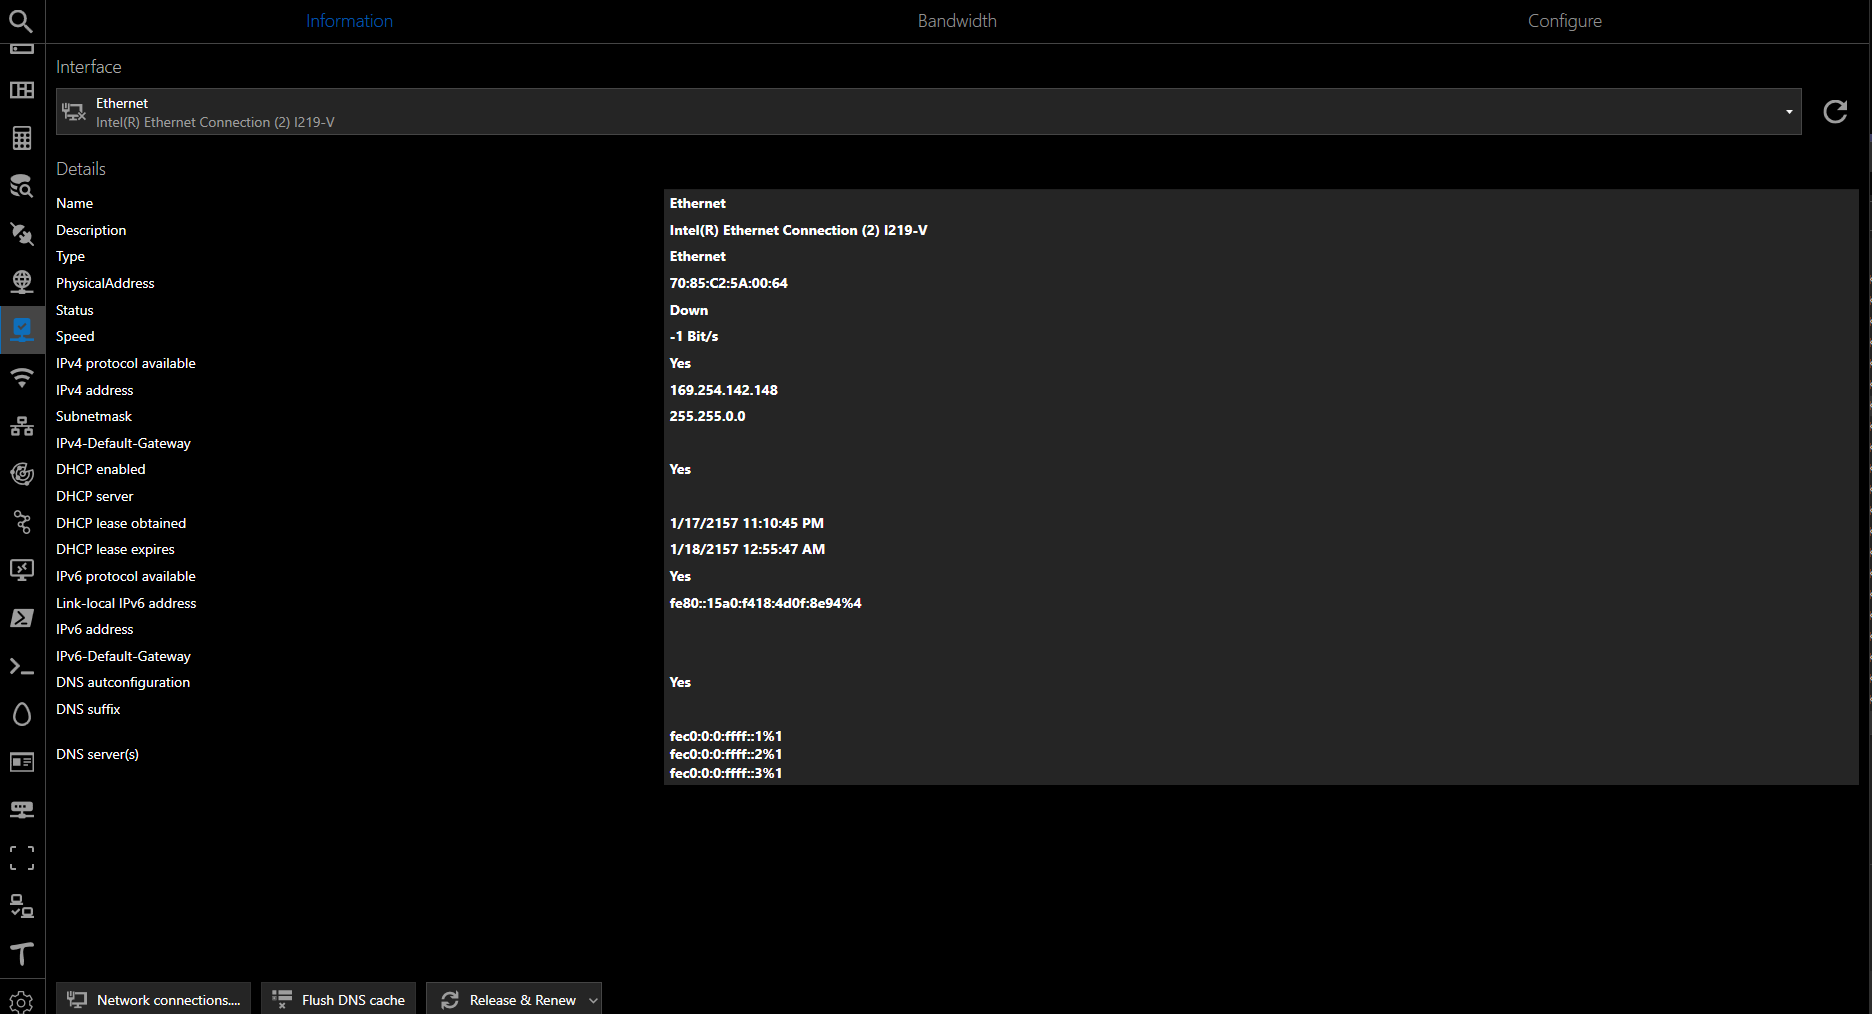Switch to the Configure tab
The height and width of the screenshot is (1014, 1872).
1564,21
